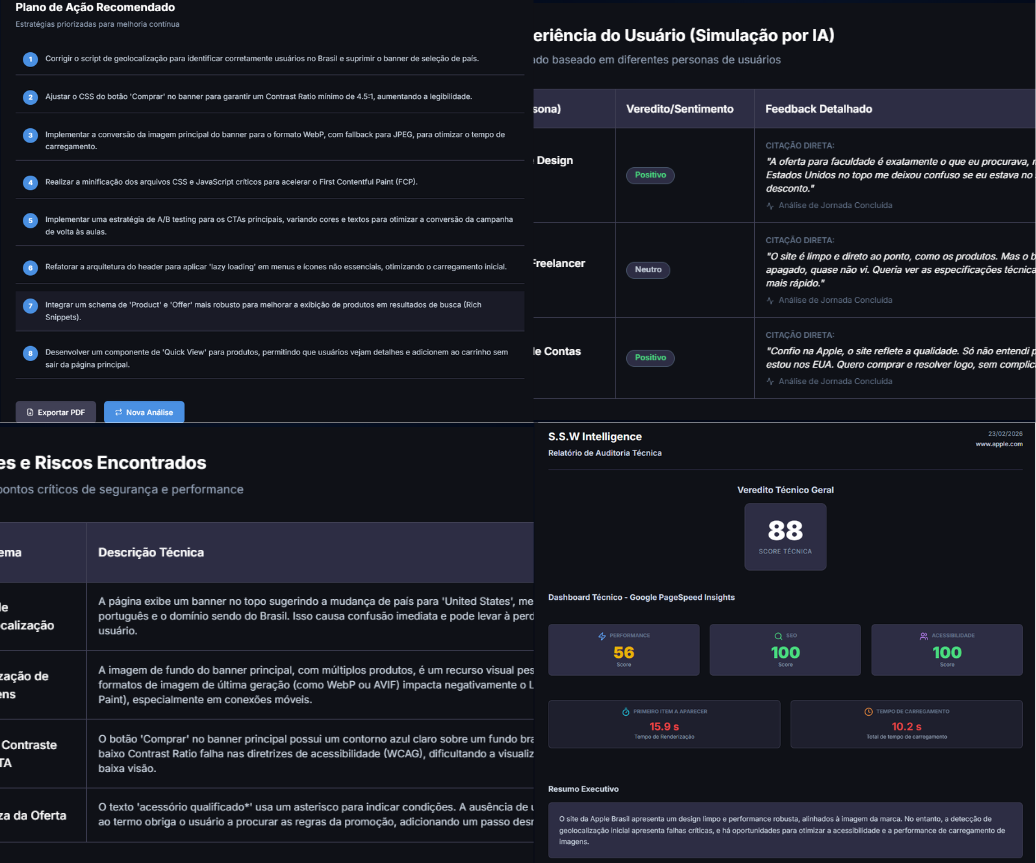Click the number 7 badge on highlighted step
Viewport: 1036px width, 863px height.
coord(30,305)
